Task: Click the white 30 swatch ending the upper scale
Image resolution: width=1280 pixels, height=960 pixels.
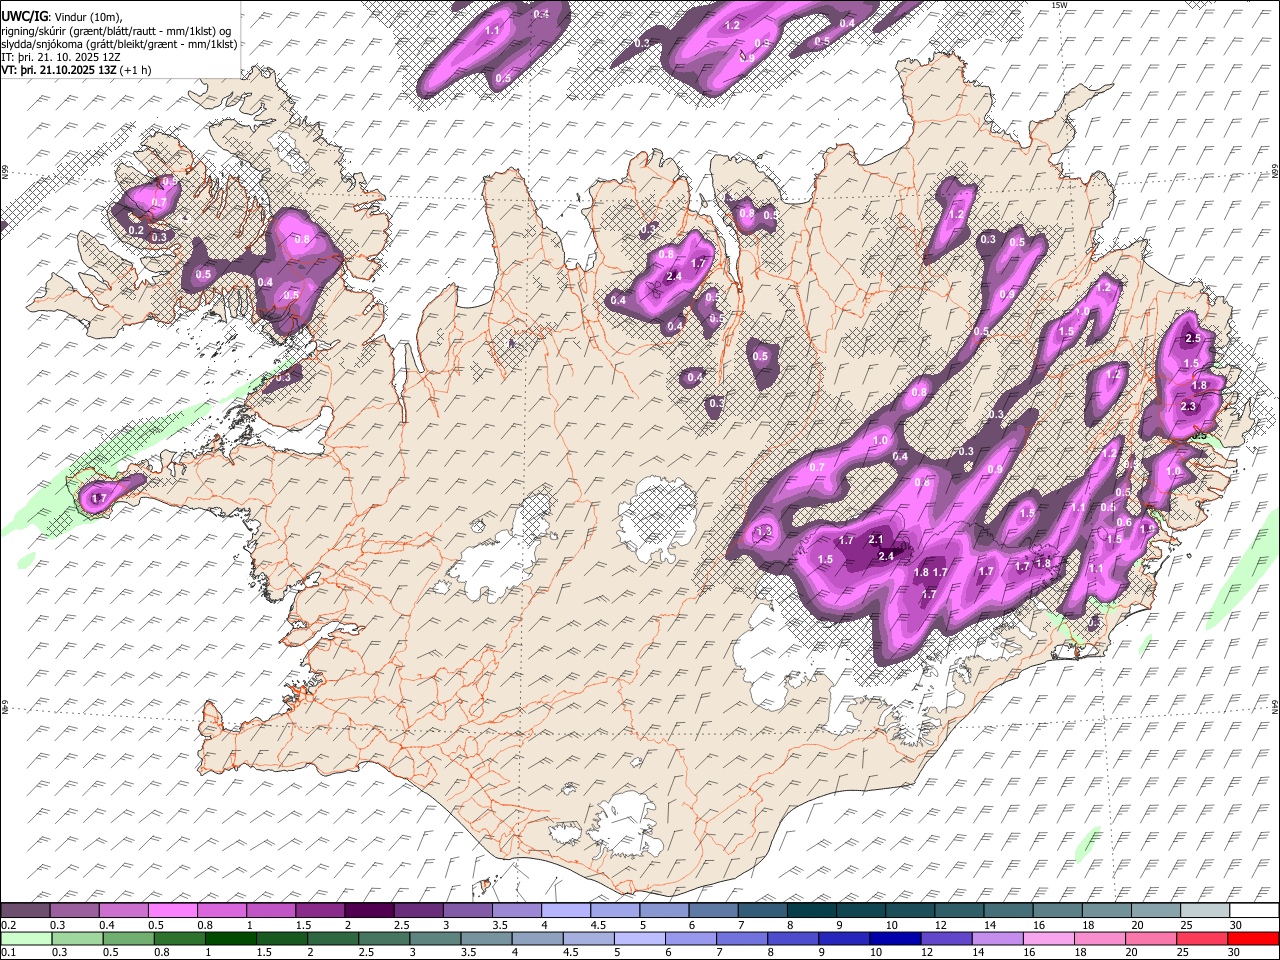Action: [x=1252, y=911]
